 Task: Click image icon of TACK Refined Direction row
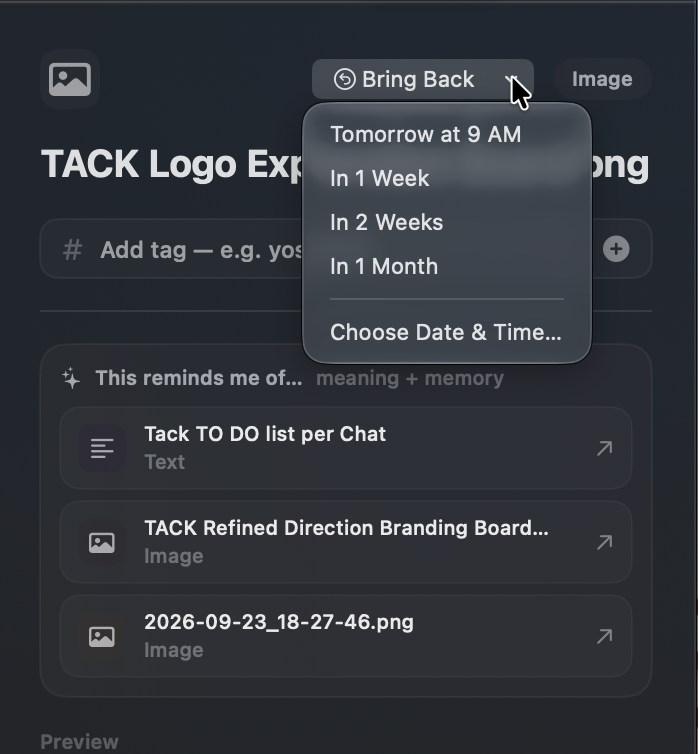pos(102,542)
